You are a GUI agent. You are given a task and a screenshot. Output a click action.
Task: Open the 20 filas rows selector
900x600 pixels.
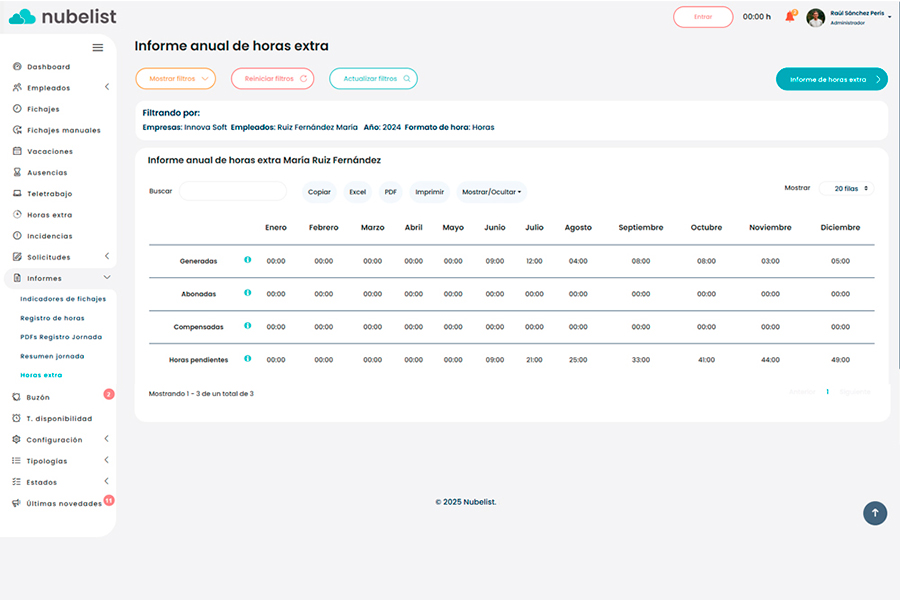[x=846, y=188]
